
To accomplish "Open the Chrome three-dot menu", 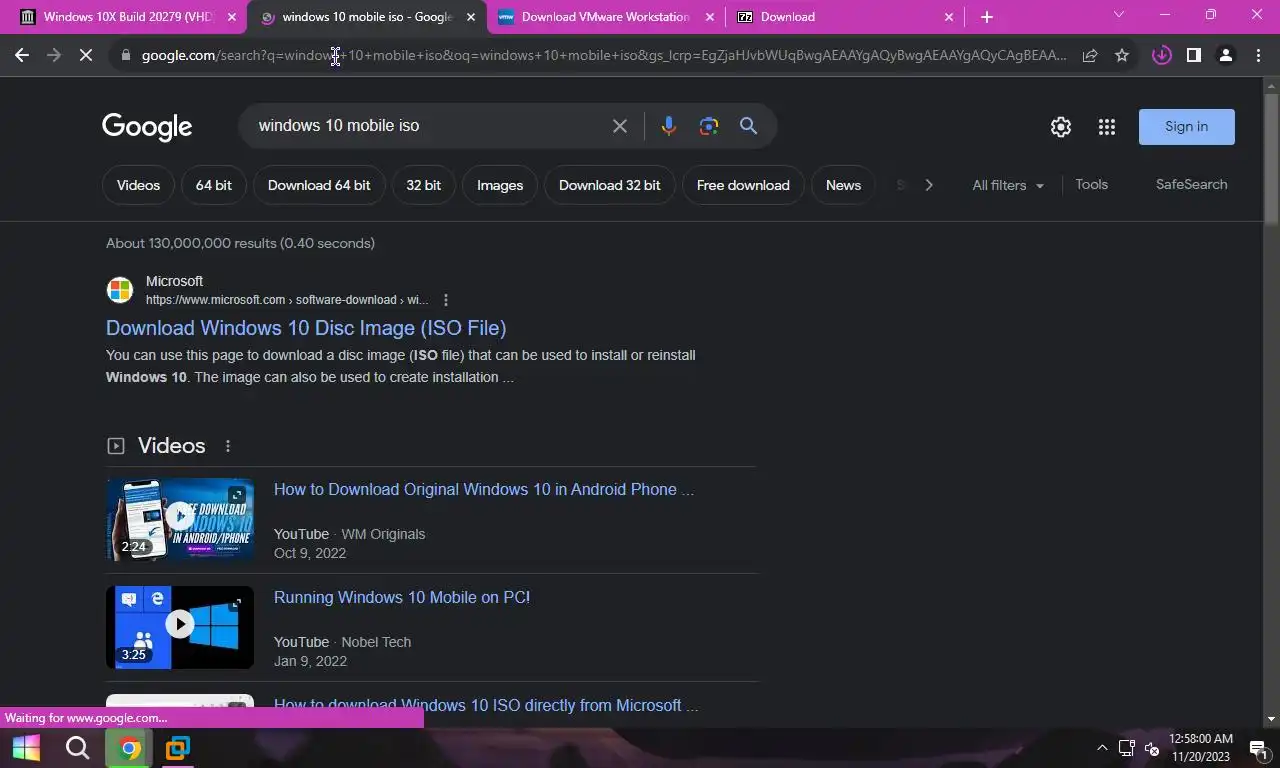I will coord(1257,56).
